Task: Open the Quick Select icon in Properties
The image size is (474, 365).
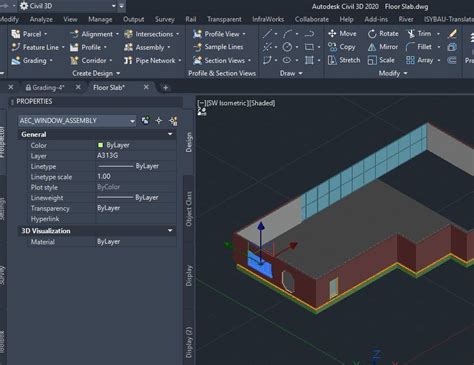Action: pyautogui.click(x=173, y=120)
